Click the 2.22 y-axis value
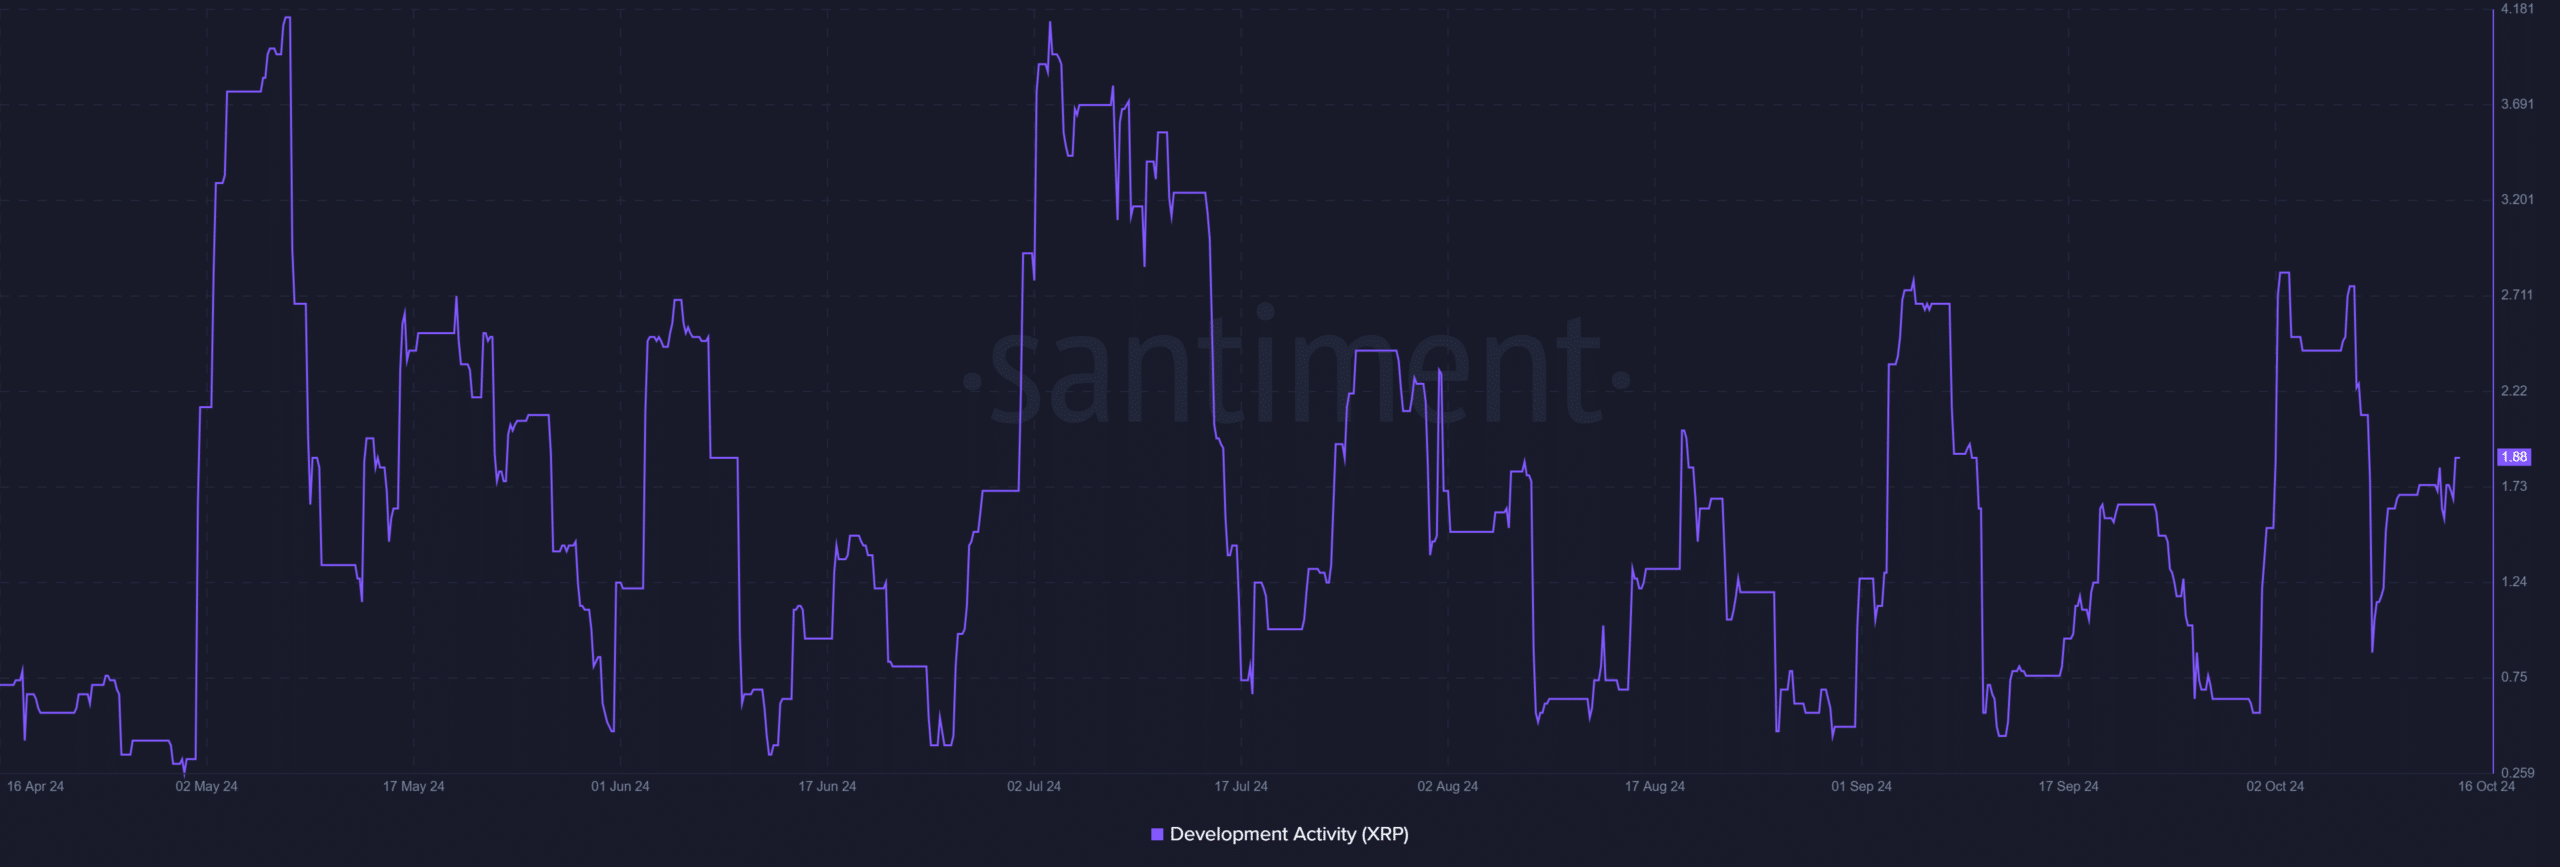 point(2514,391)
